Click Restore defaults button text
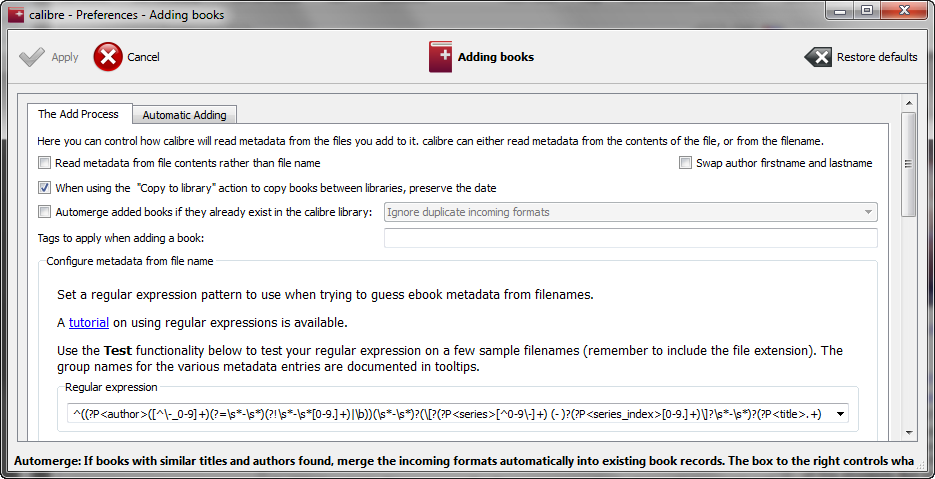The height and width of the screenshot is (479, 935). pyautogui.click(x=877, y=57)
